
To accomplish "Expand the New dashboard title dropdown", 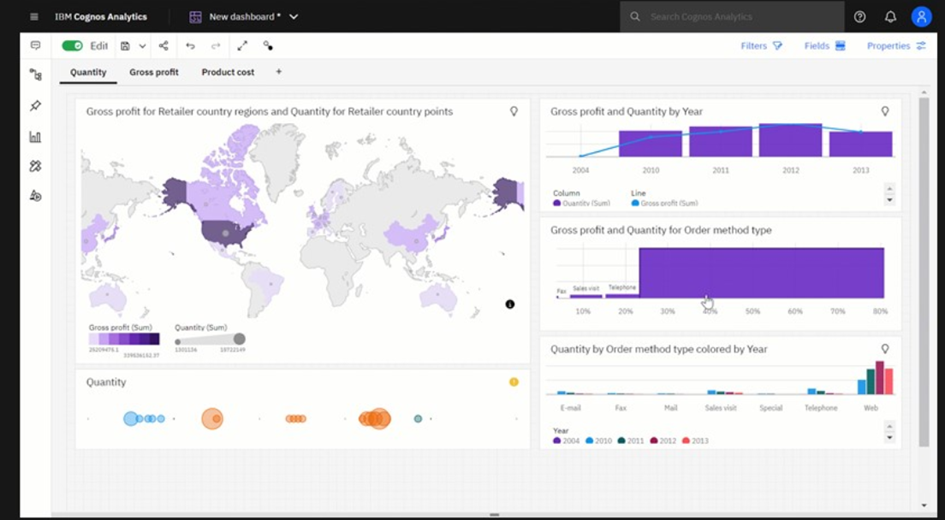I will point(294,17).
